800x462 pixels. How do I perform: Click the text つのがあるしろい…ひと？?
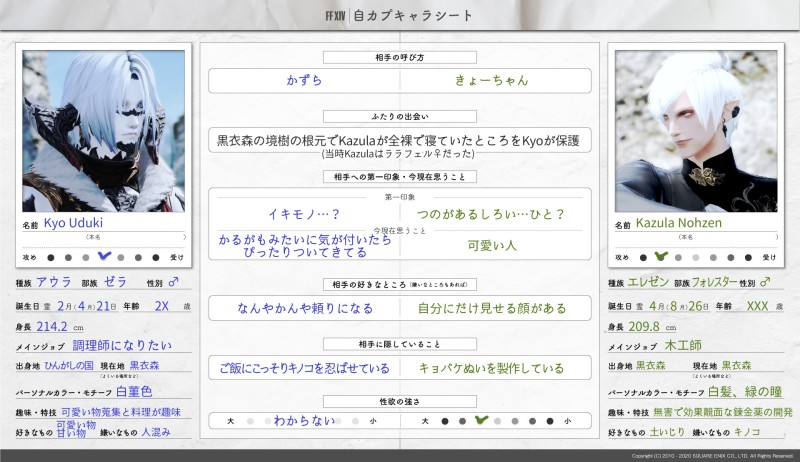[491, 214]
